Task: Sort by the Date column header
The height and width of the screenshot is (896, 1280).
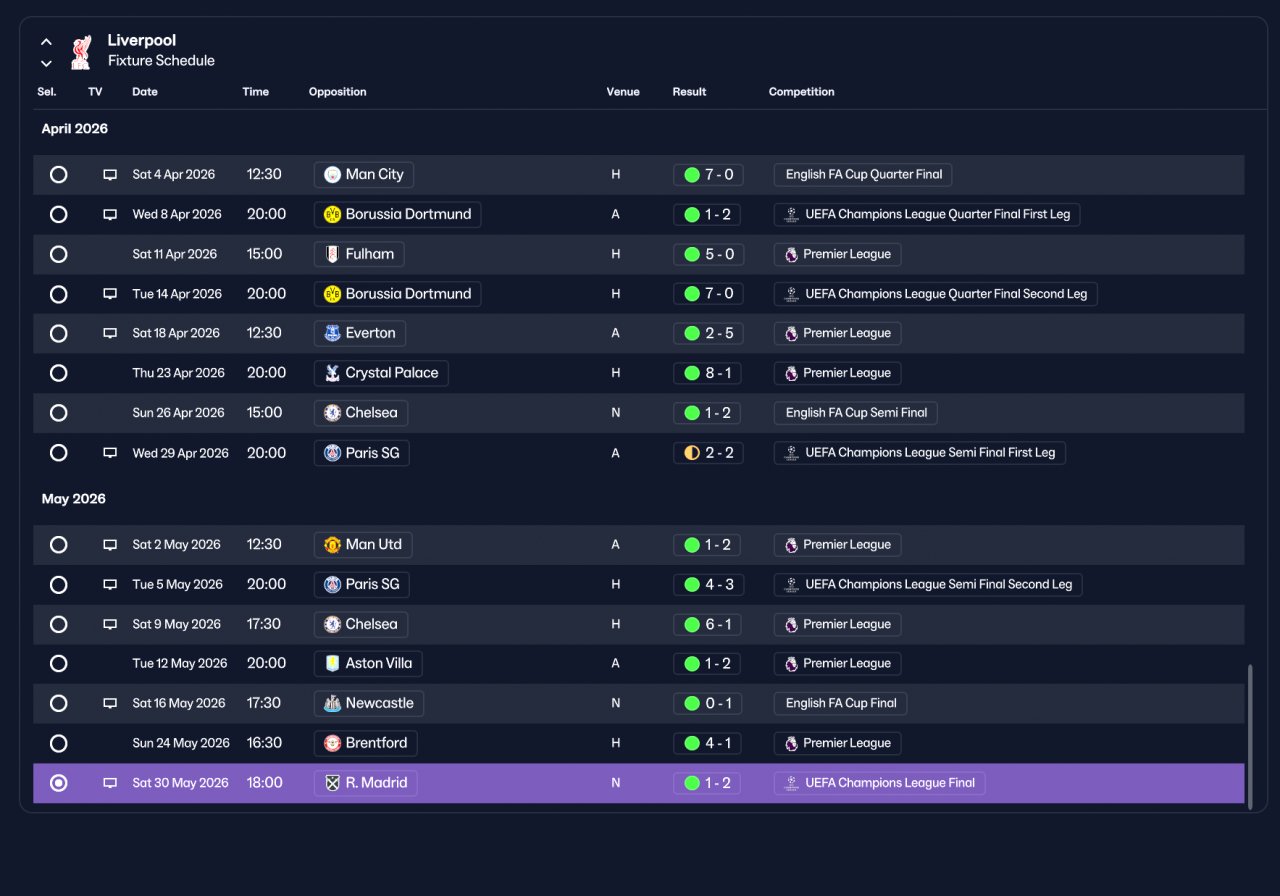Action: 145,92
